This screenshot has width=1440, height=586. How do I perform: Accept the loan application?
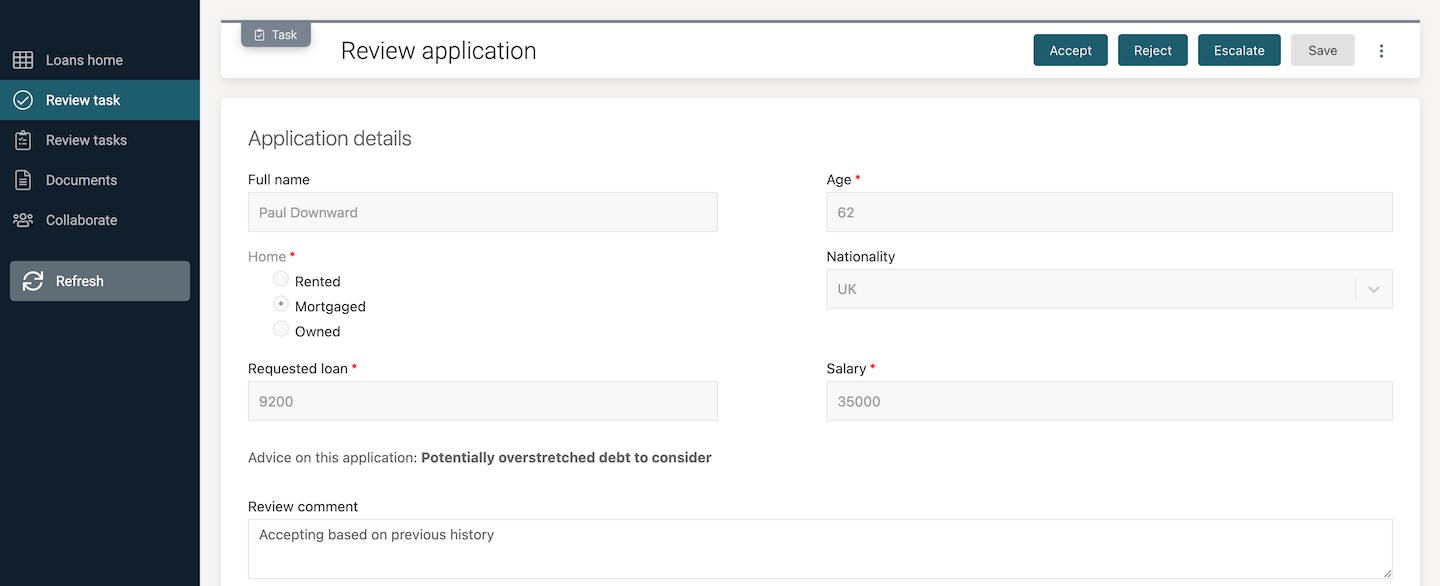pyautogui.click(x=1070, y=50)
